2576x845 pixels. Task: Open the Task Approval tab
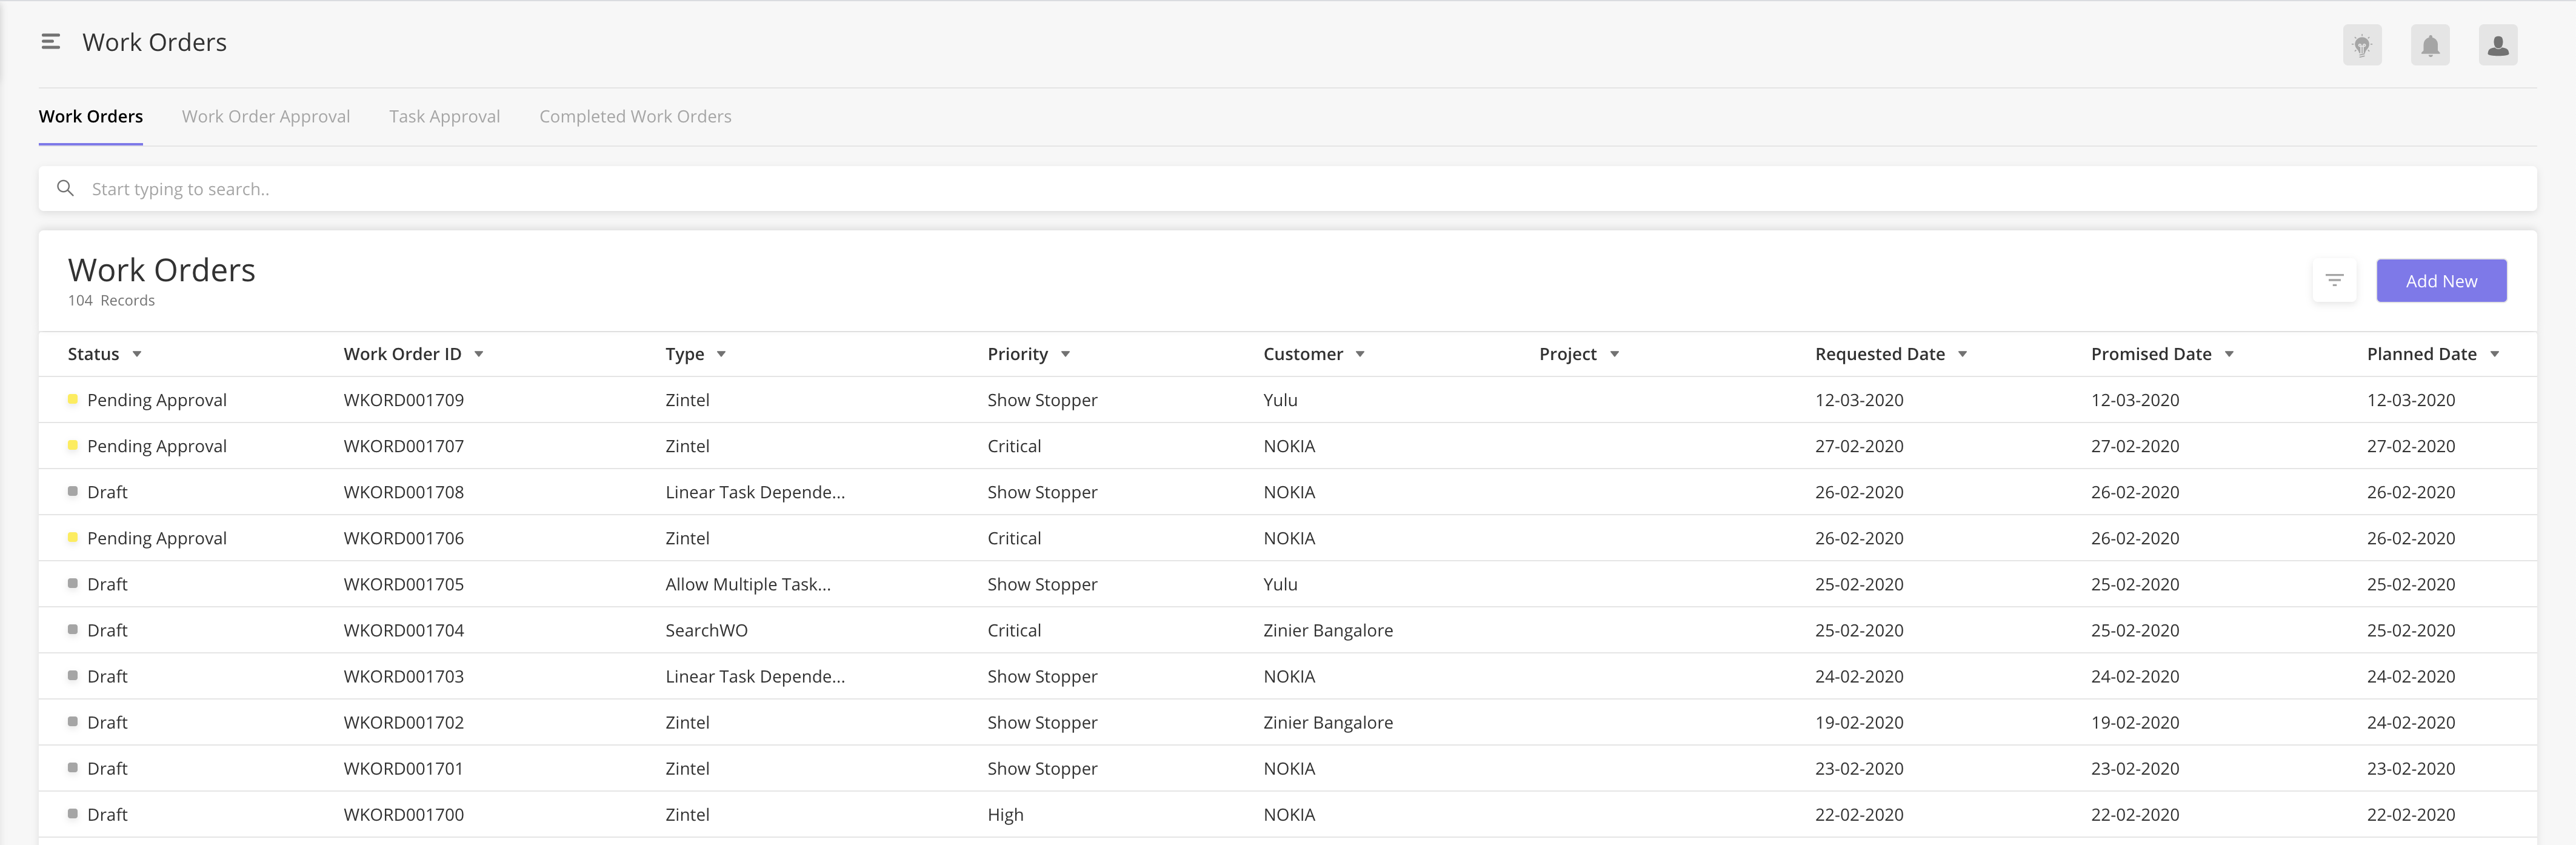pos(445,117)
